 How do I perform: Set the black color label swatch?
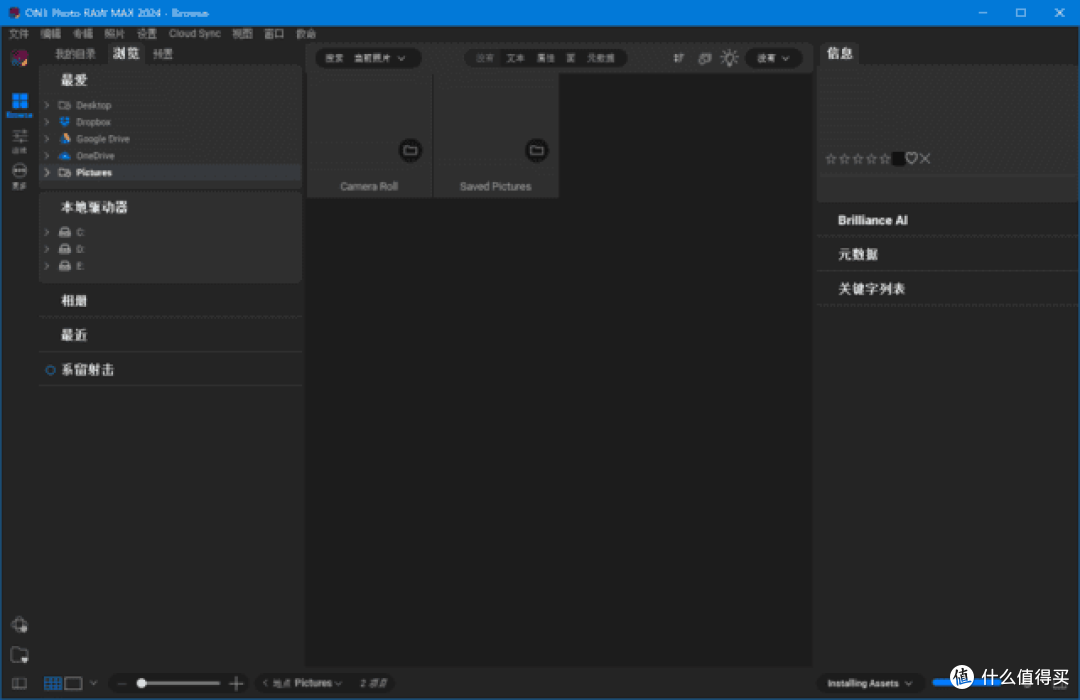click(x=898, y=159)
